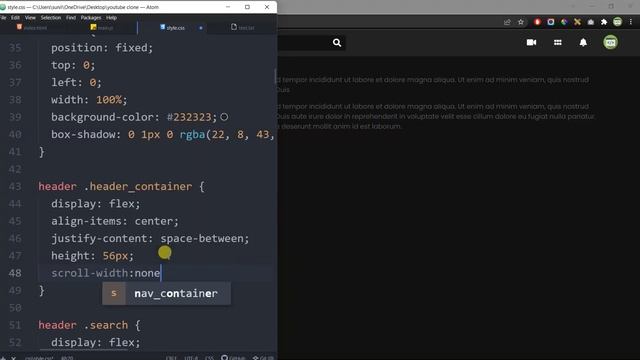Open the Help menu in Atom

(x=111, y=18)
